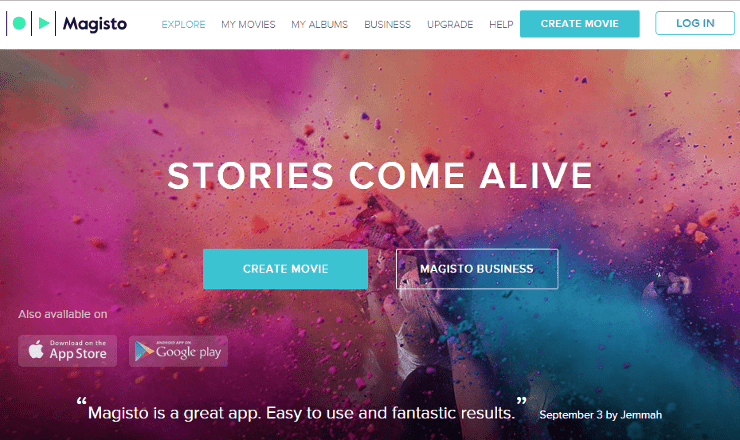Click the green circle logo icon
This screenshot has width=740, height=440.
click(19, 23)
